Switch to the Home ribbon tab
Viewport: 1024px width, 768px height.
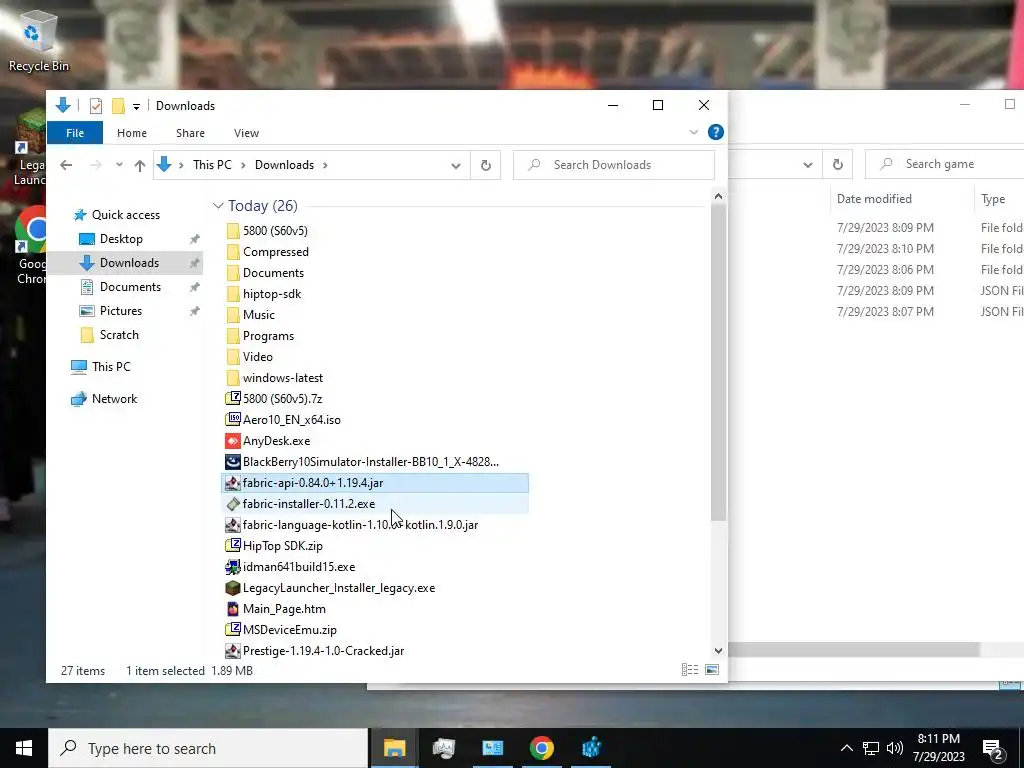pos(131,133)
